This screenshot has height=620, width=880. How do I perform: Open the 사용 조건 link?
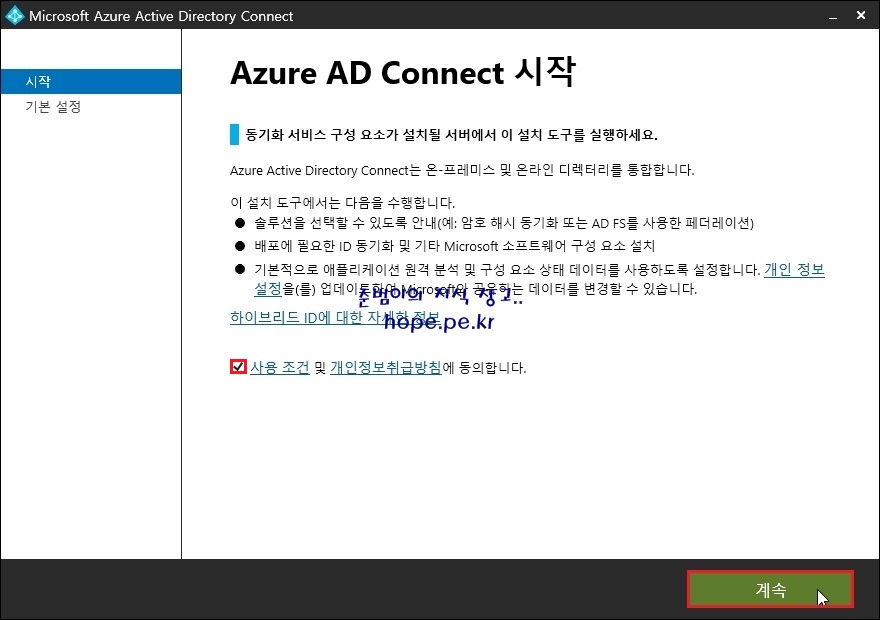tap(279, 368)
